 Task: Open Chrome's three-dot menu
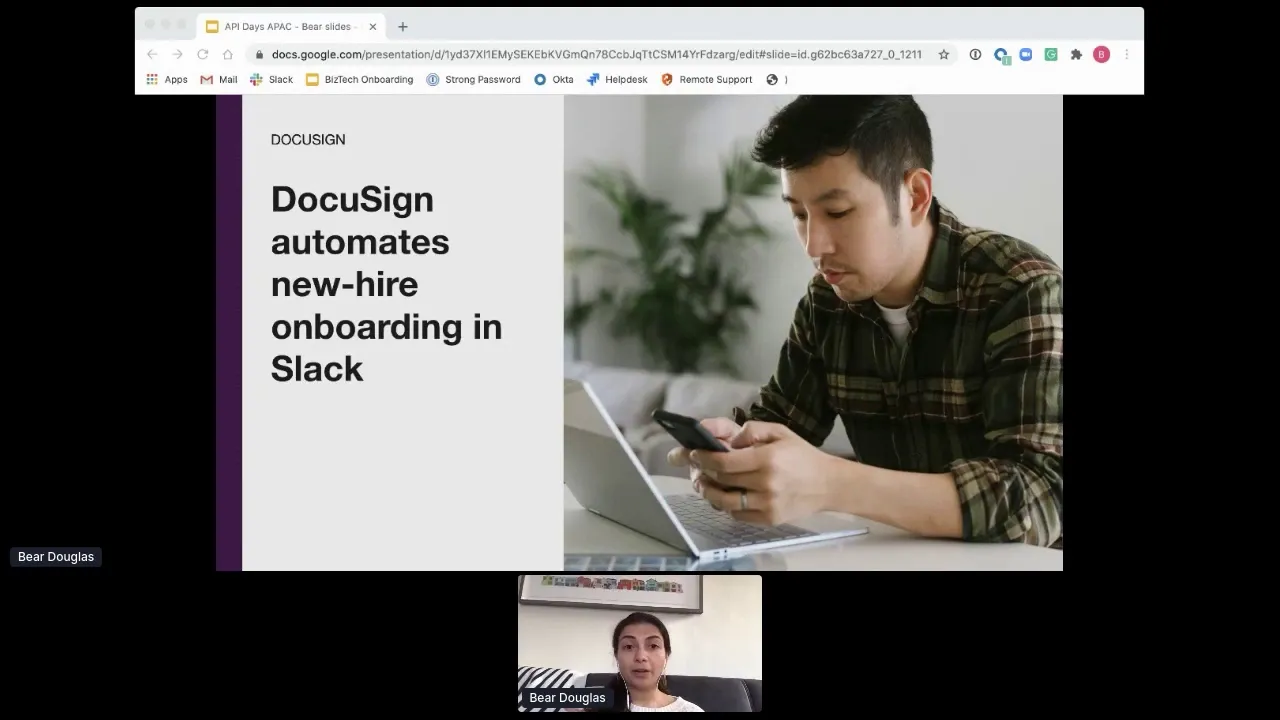tap(1127, 55)
